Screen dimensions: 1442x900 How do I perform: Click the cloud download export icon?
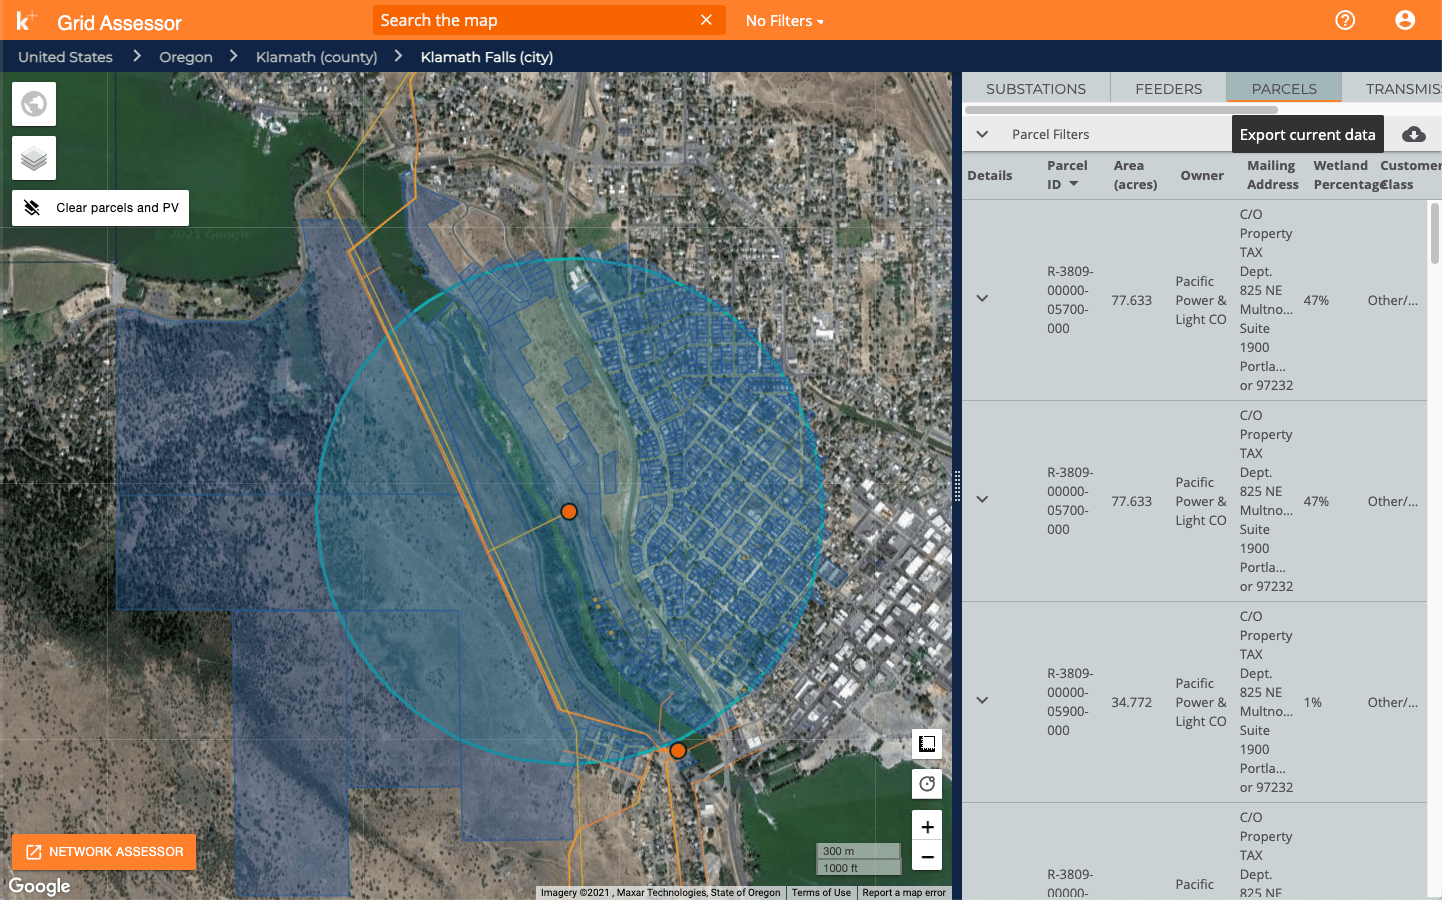click(x=1413, y=133)
